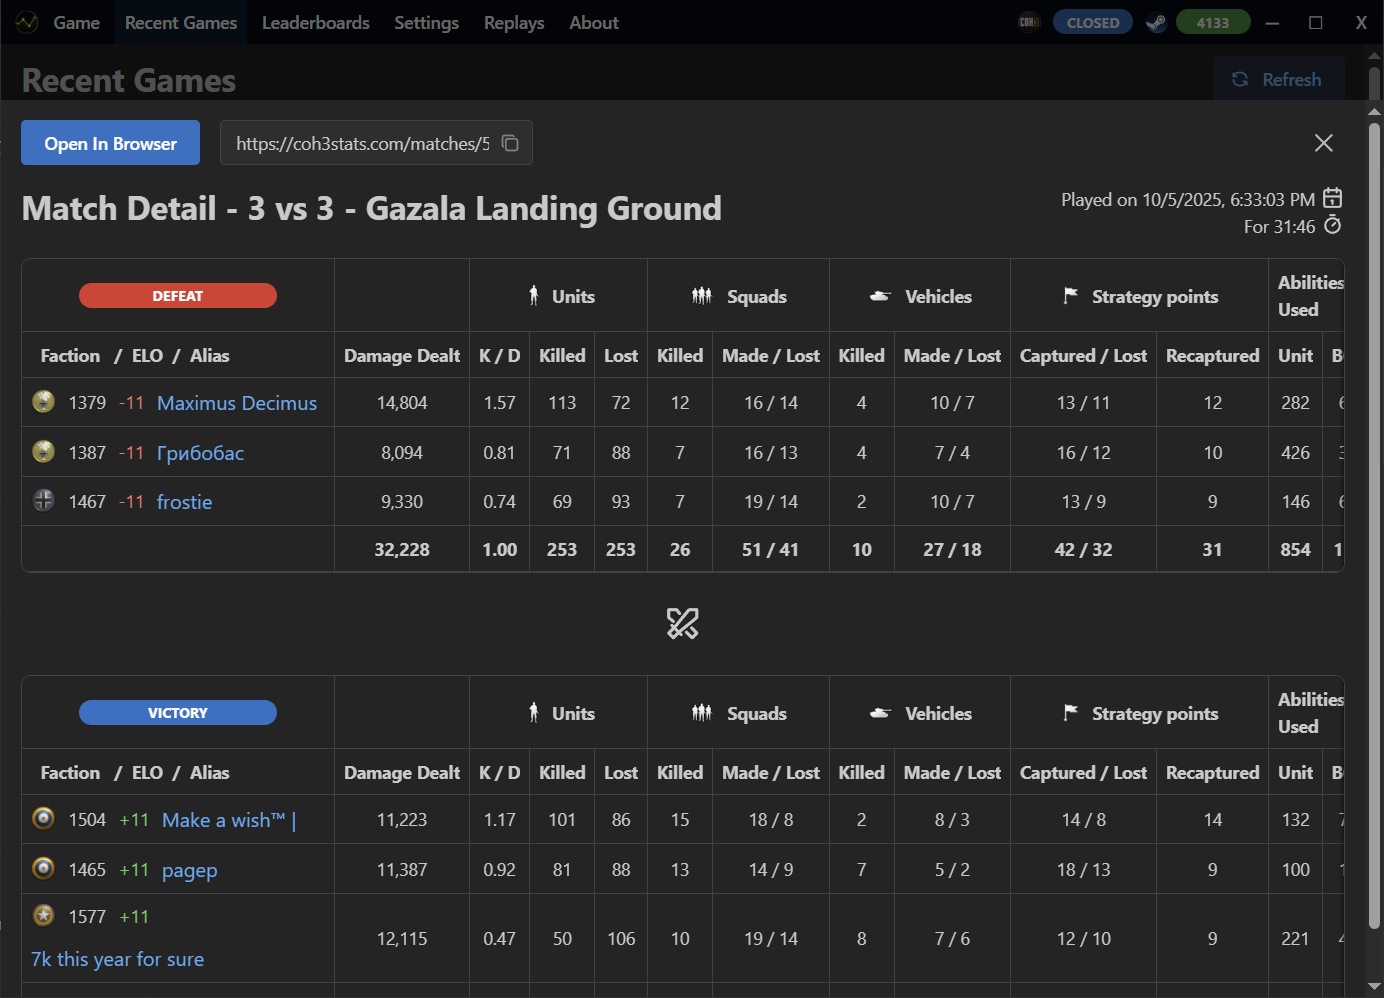
Task: Click the copy match URL icon
Action: [510, 143]
